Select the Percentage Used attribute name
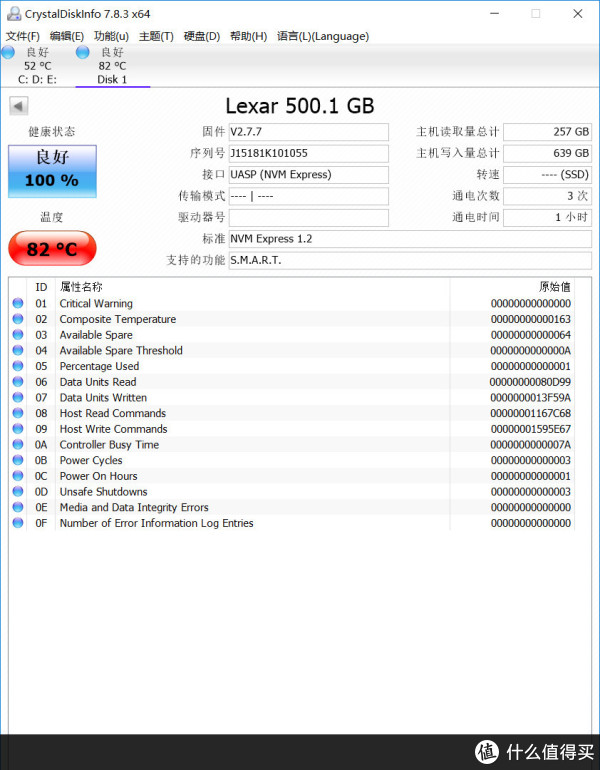 (x=99, y=366)
